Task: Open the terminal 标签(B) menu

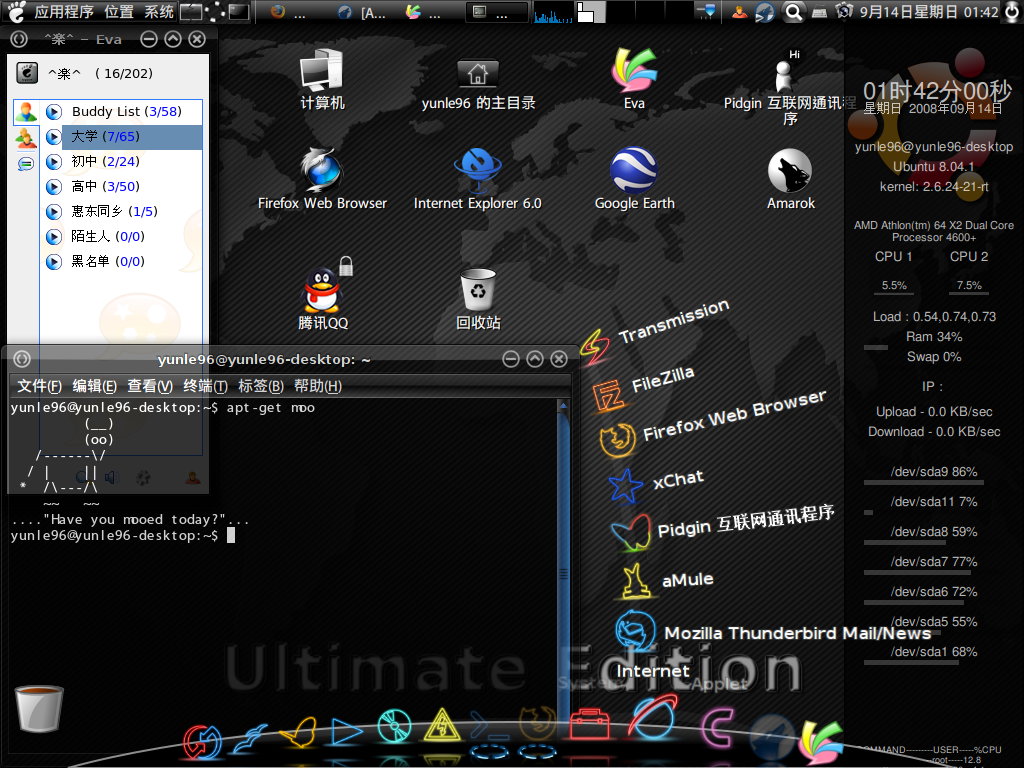Action: pyautogui.click(x=261, y=386)
